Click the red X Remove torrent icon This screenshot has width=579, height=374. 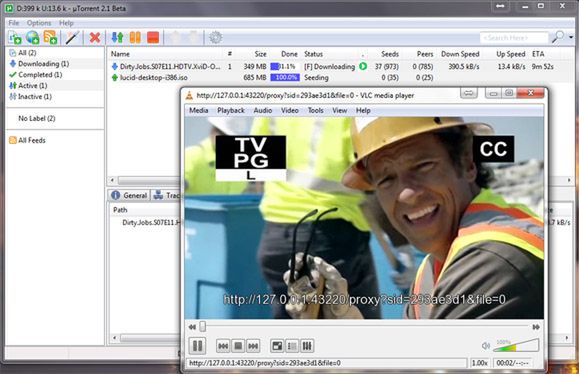[x=95, y=37]
